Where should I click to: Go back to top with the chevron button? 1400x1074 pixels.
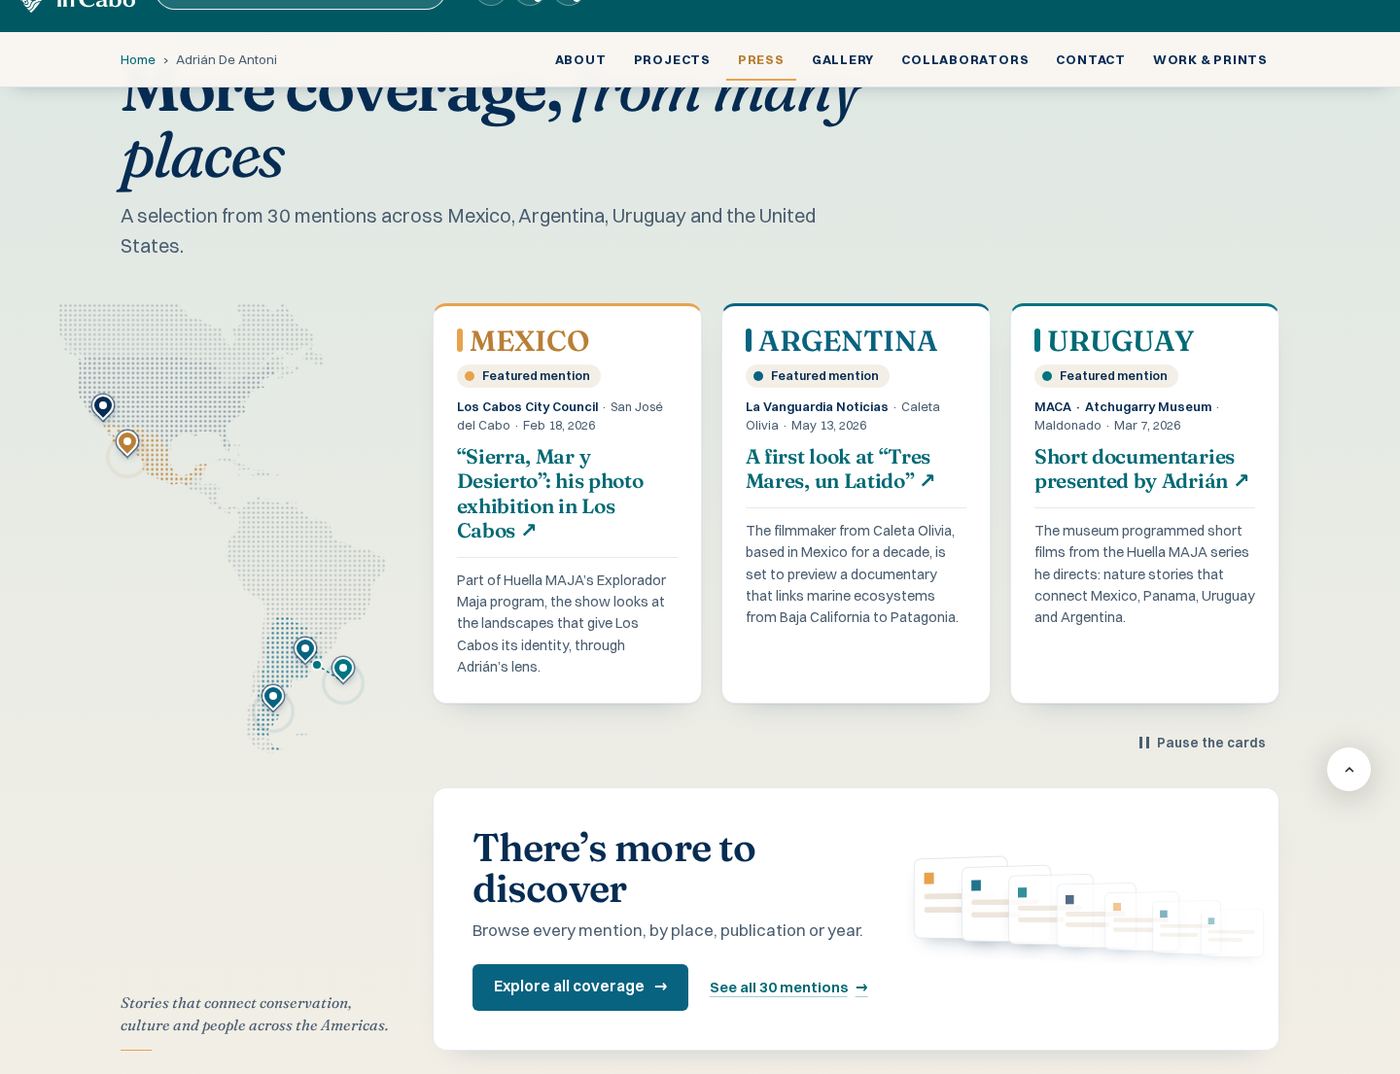pos(1348,769)
